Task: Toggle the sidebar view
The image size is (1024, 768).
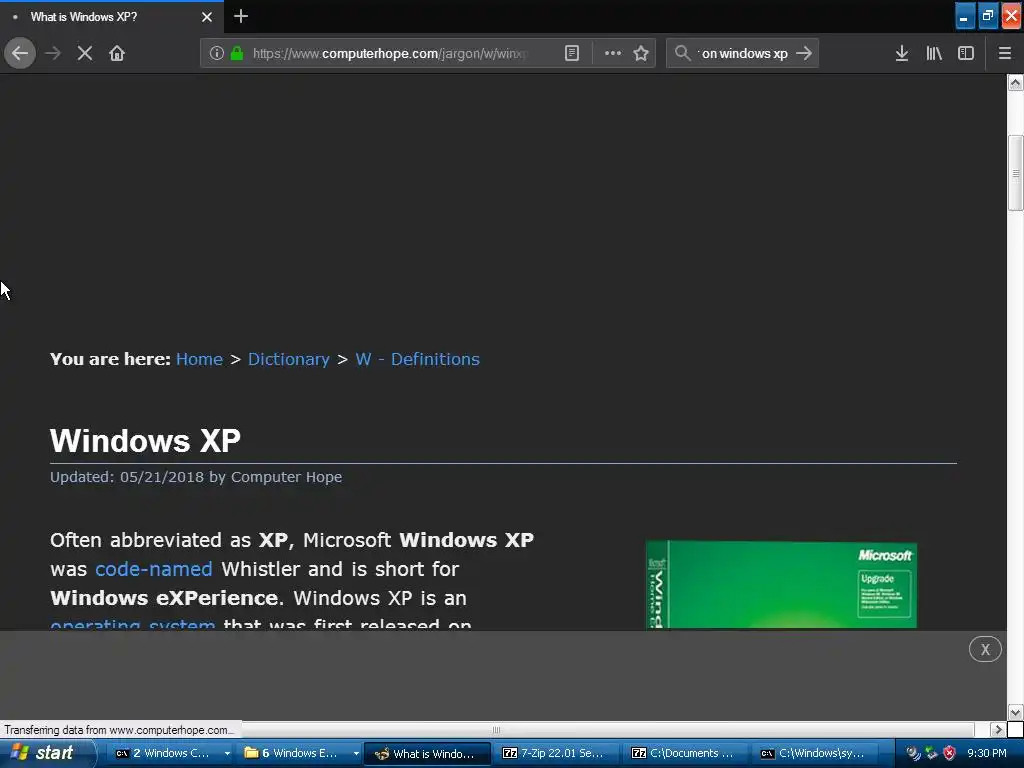Action: [966, 53]
